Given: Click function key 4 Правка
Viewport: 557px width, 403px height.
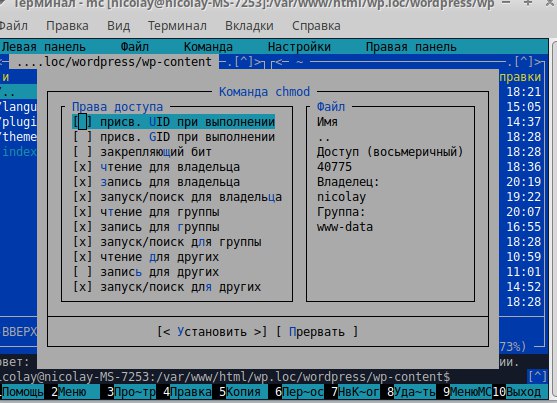Looking at the screenshot, I should point(187,392).
